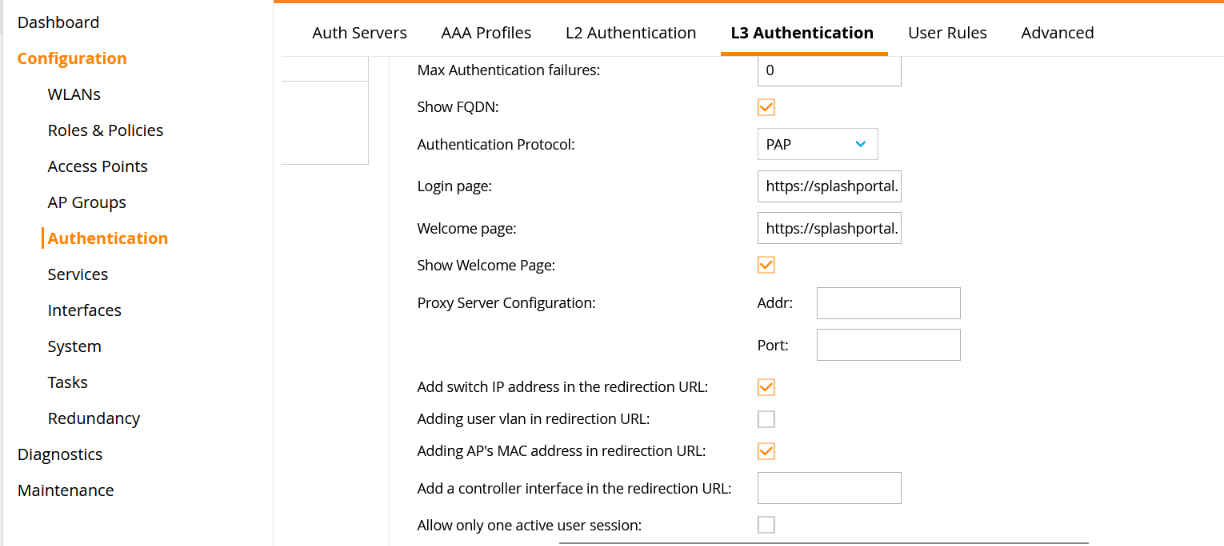Enable Adding user vlan in redirection URL
The image size is (1224, 546).
point(766,419)
